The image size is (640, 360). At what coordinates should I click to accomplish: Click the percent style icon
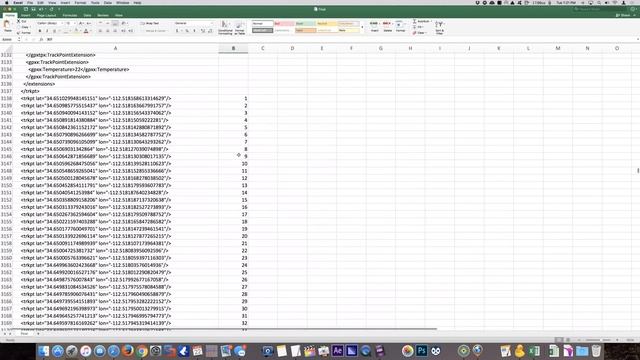(x=187, y=31)
